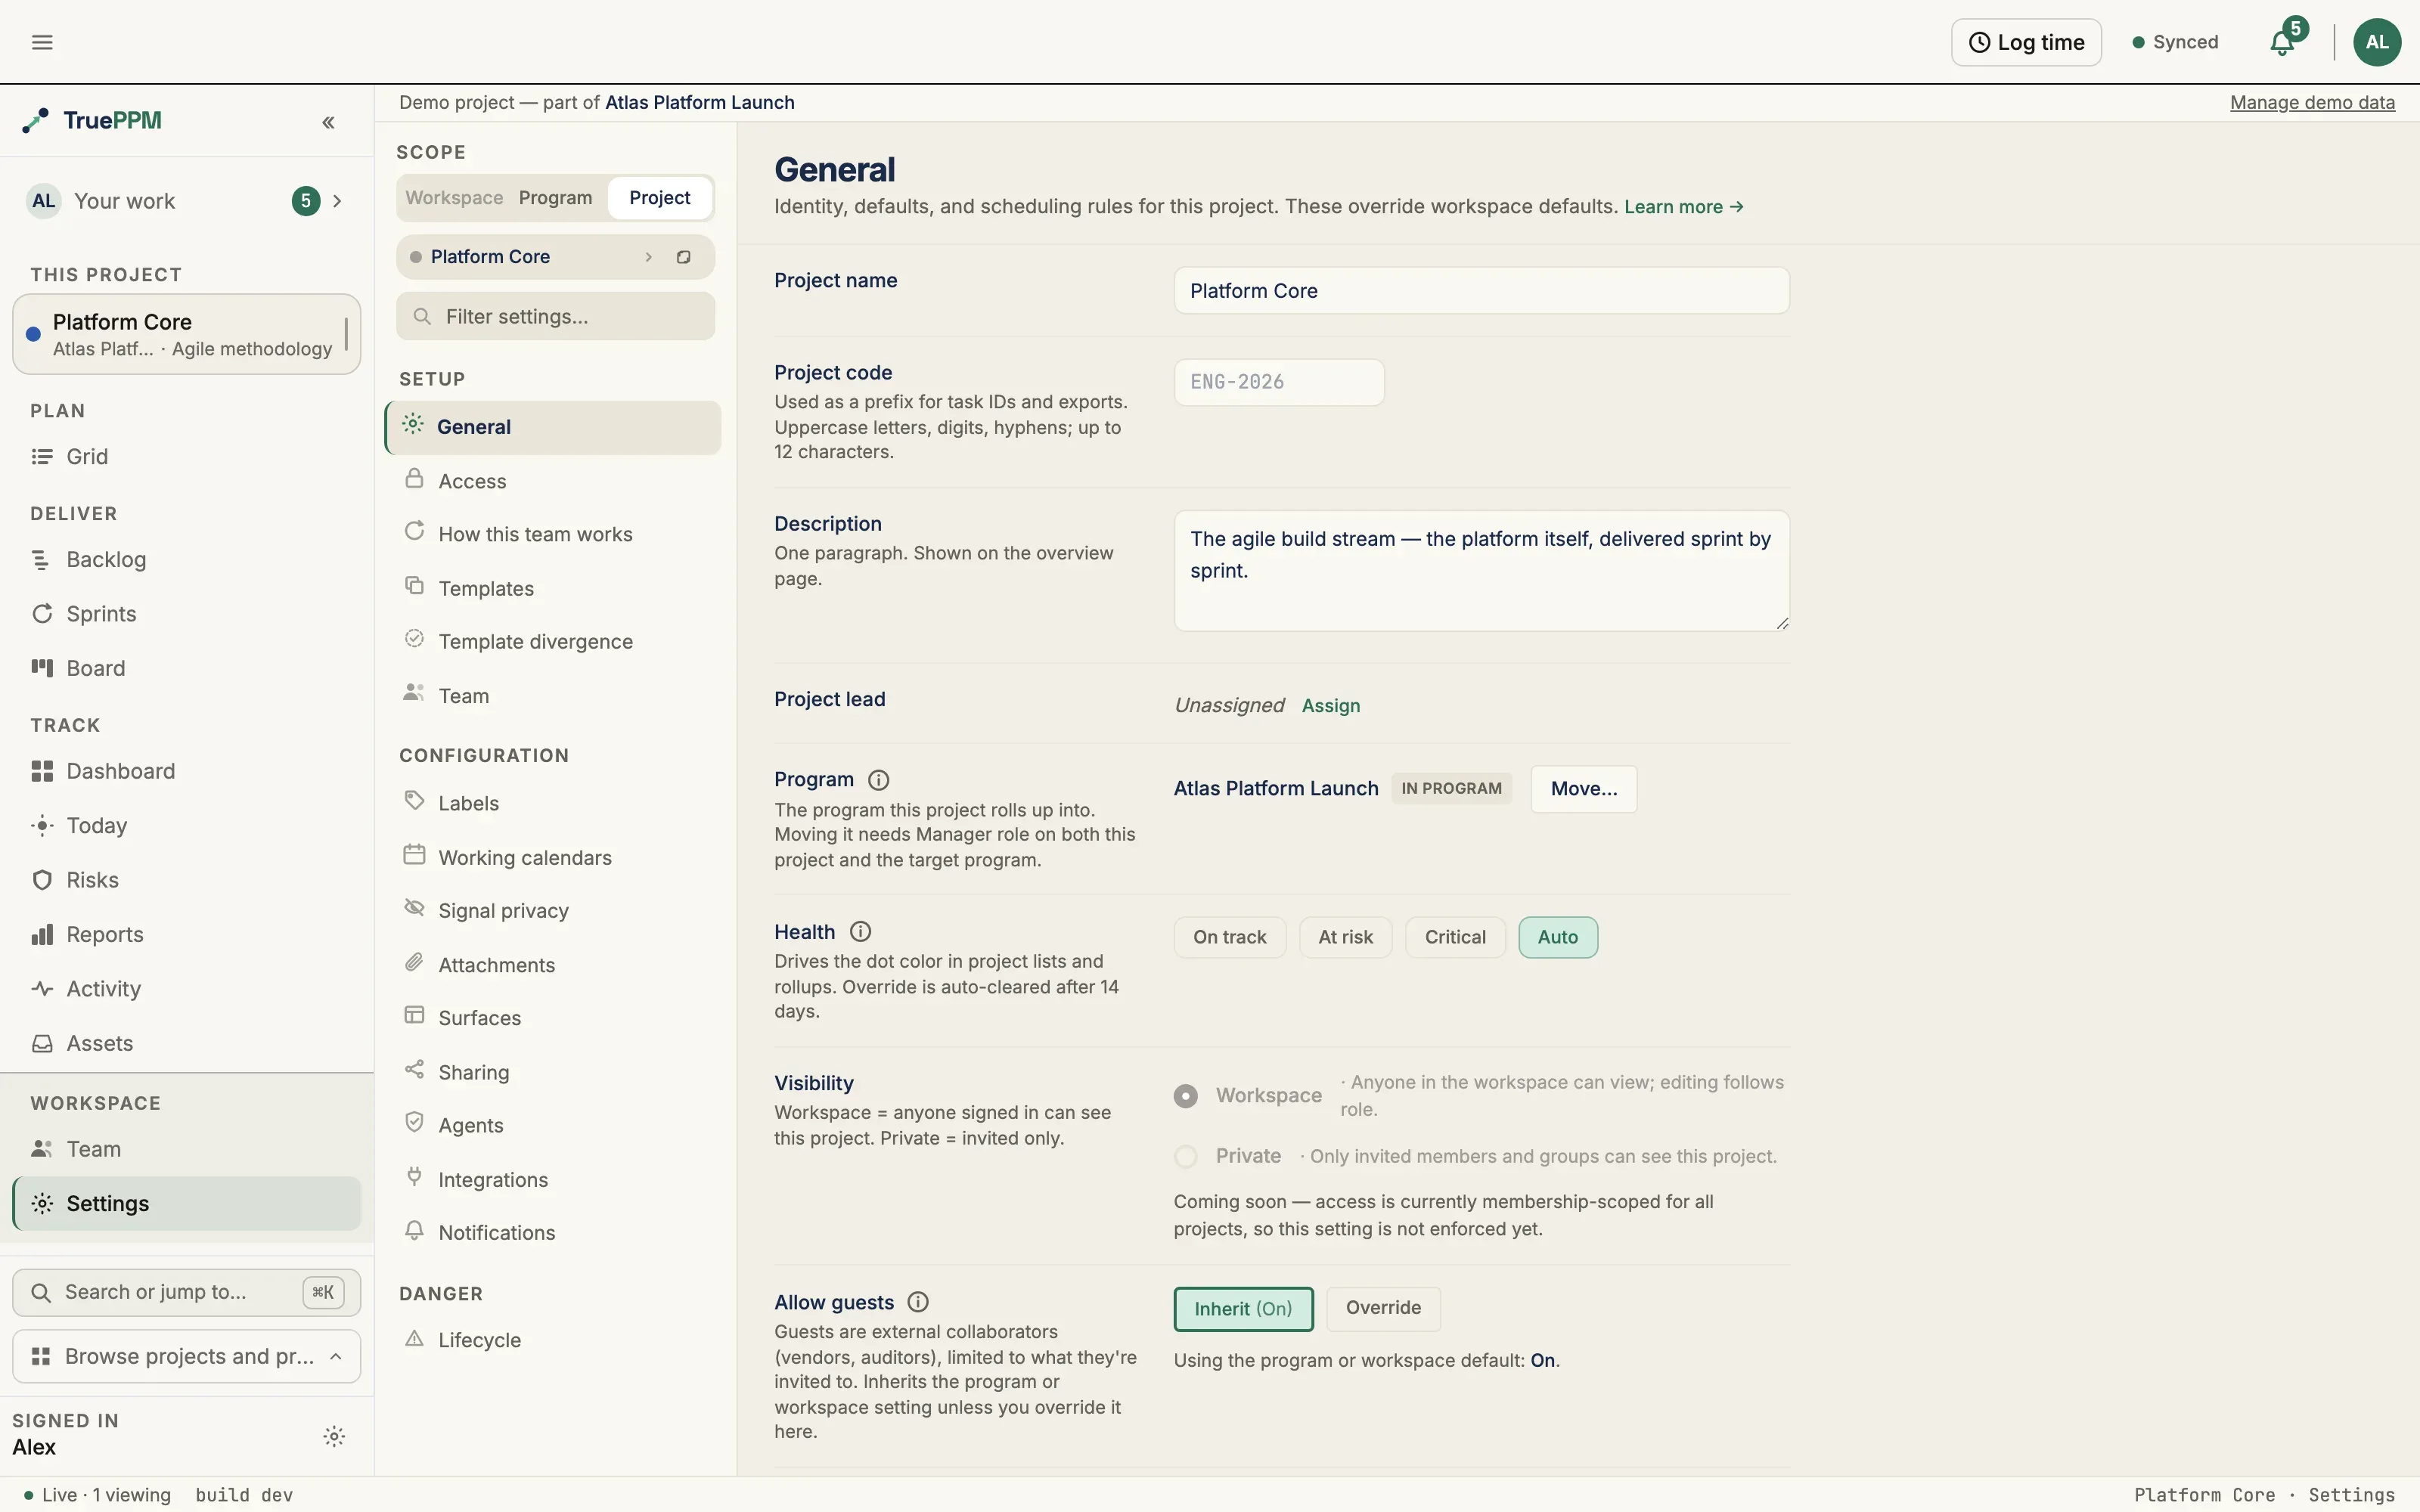The height and width of the screenshot is (1512, 2420).
Task: Select the Project scope tab
Action: click(x=659, y=198)
